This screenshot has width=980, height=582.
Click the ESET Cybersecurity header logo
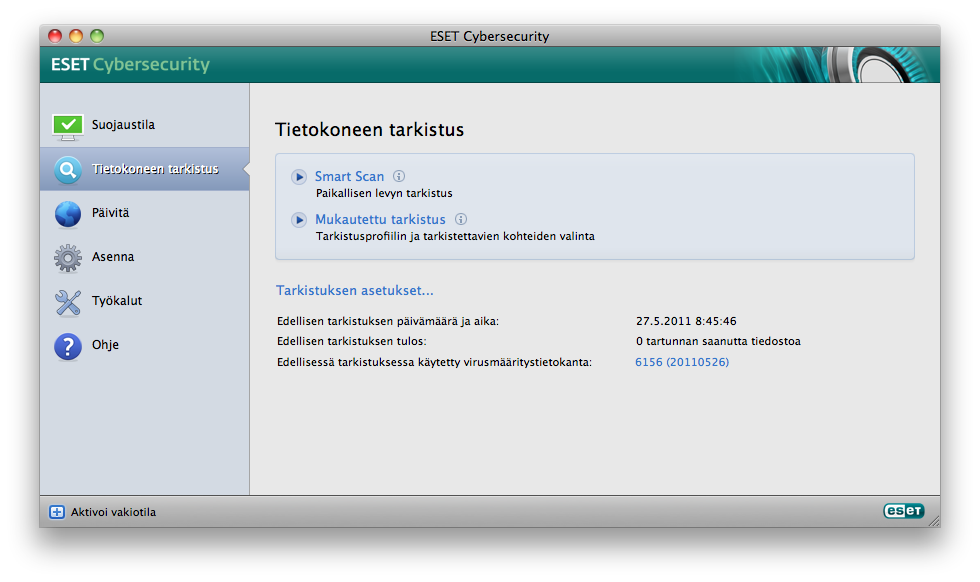[x=130, y=64]
